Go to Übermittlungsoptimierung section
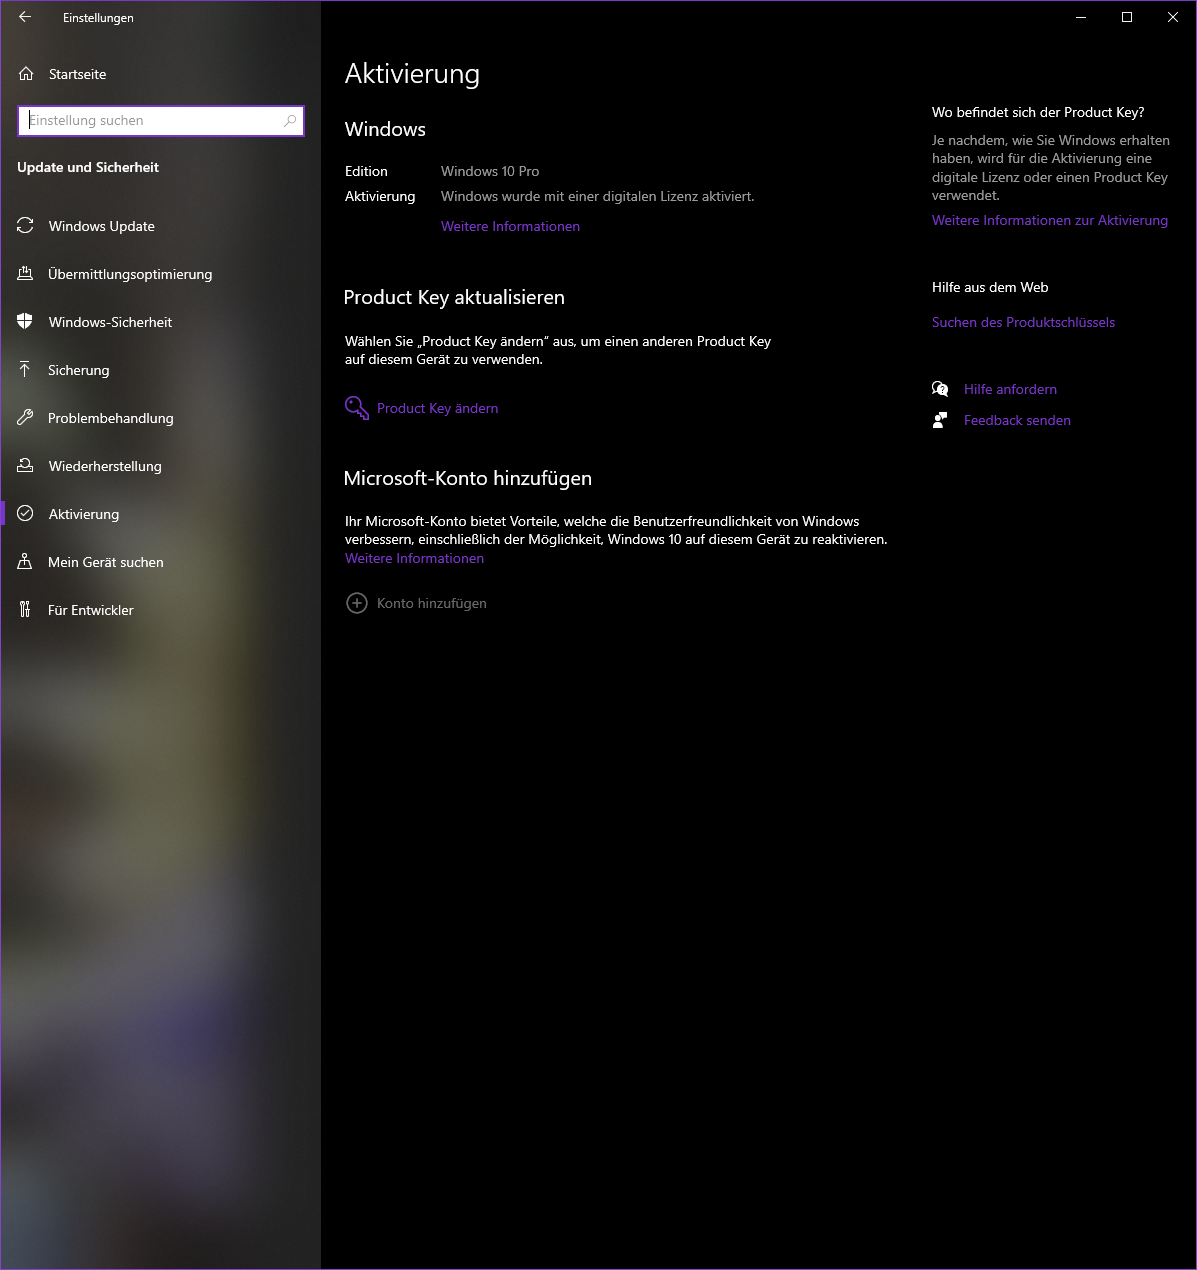This screenshot has width=1197, height=1270. click(x=161, y=274)
